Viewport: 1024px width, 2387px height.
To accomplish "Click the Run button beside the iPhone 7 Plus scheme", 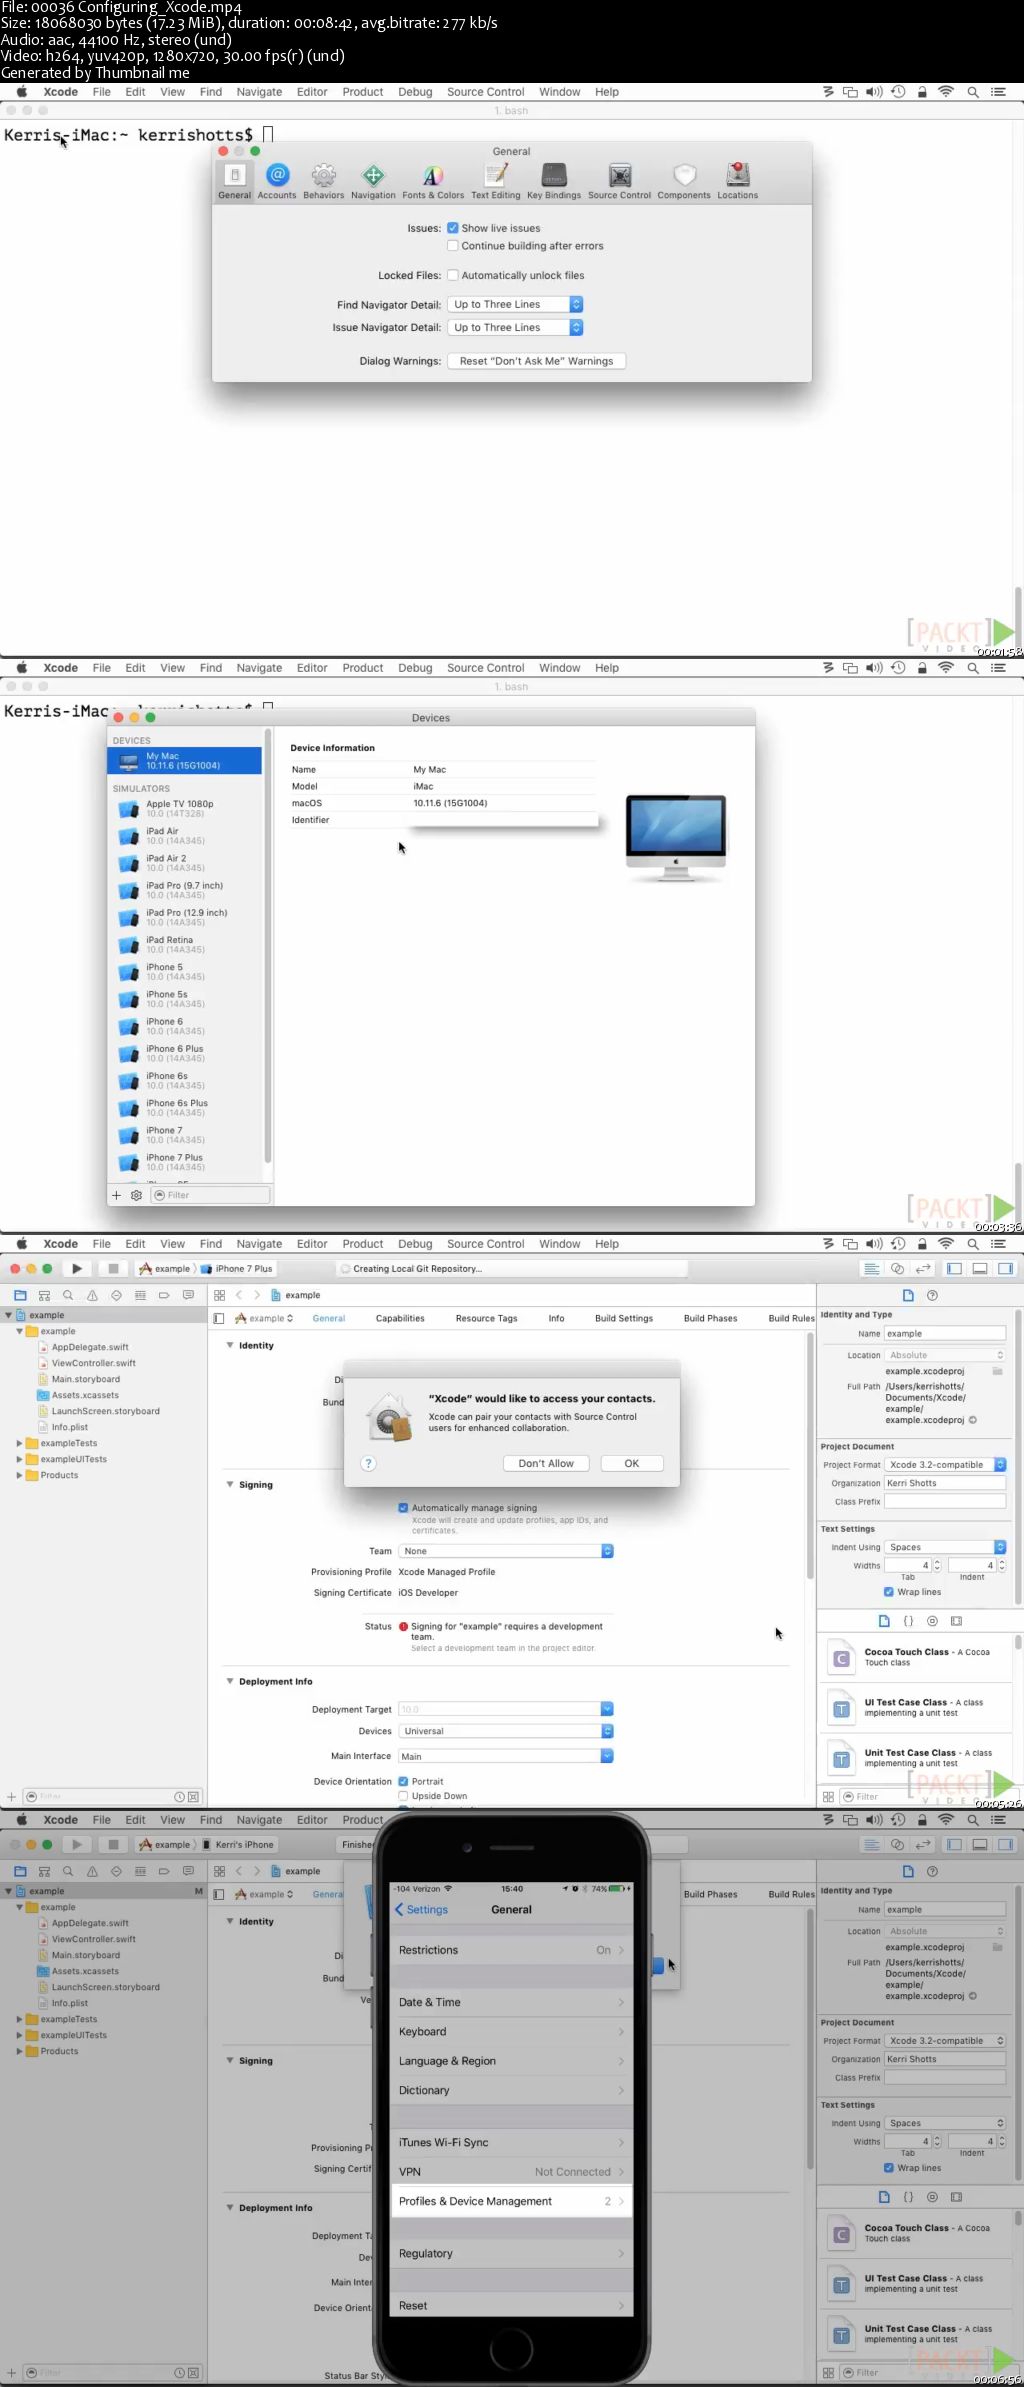I will 77,1268.
